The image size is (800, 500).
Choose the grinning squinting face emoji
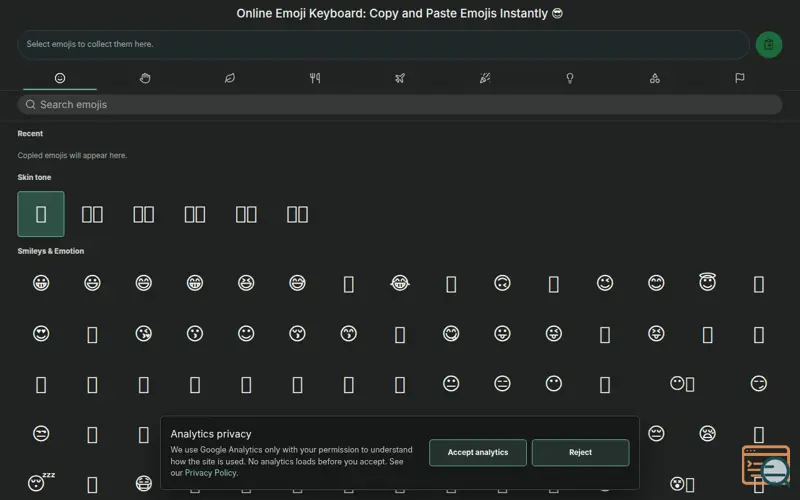pos(246,283)
